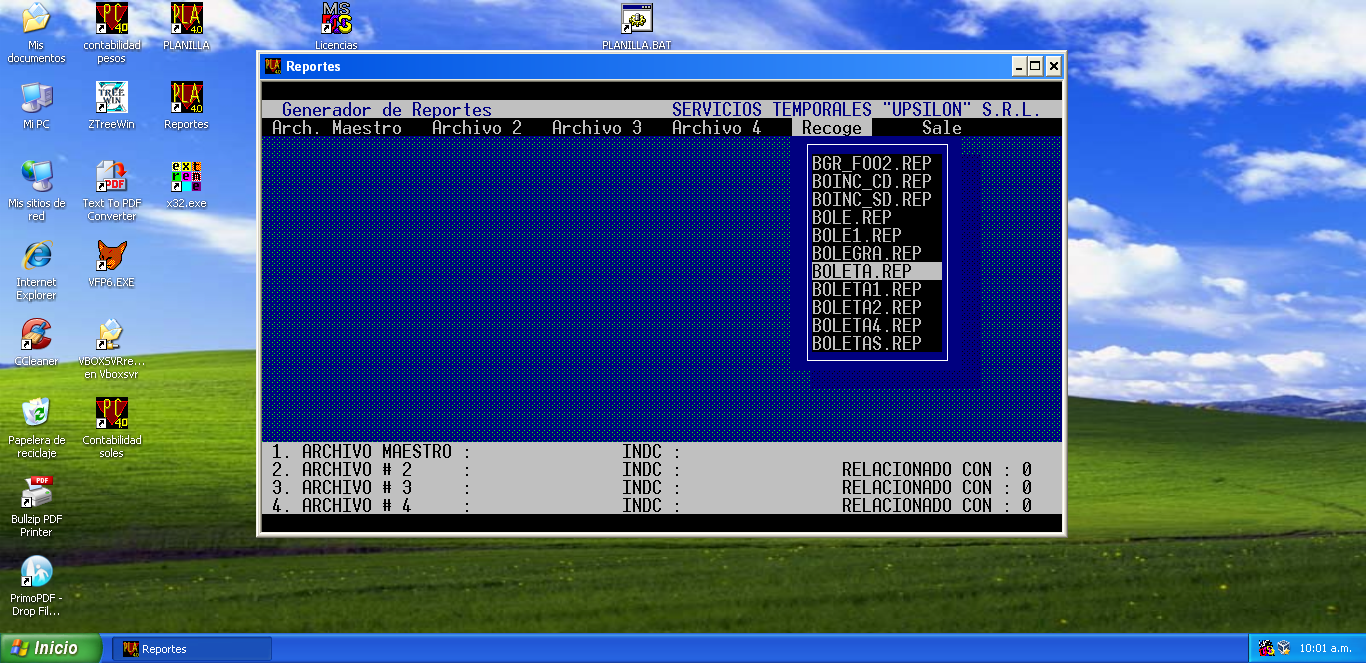Screen dimensions: 1366x663
Task: Choose the highlighted BOLETA.REP entry
Action: 877,271
